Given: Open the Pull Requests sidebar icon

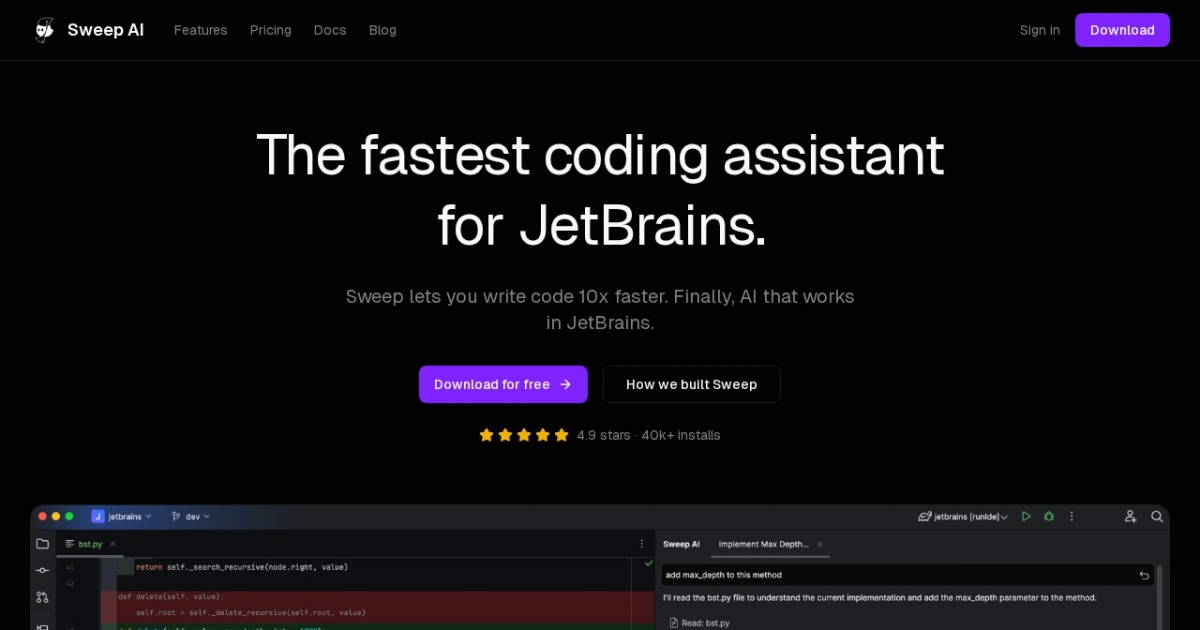Looking at the screenshot, I should pos(42,597).
